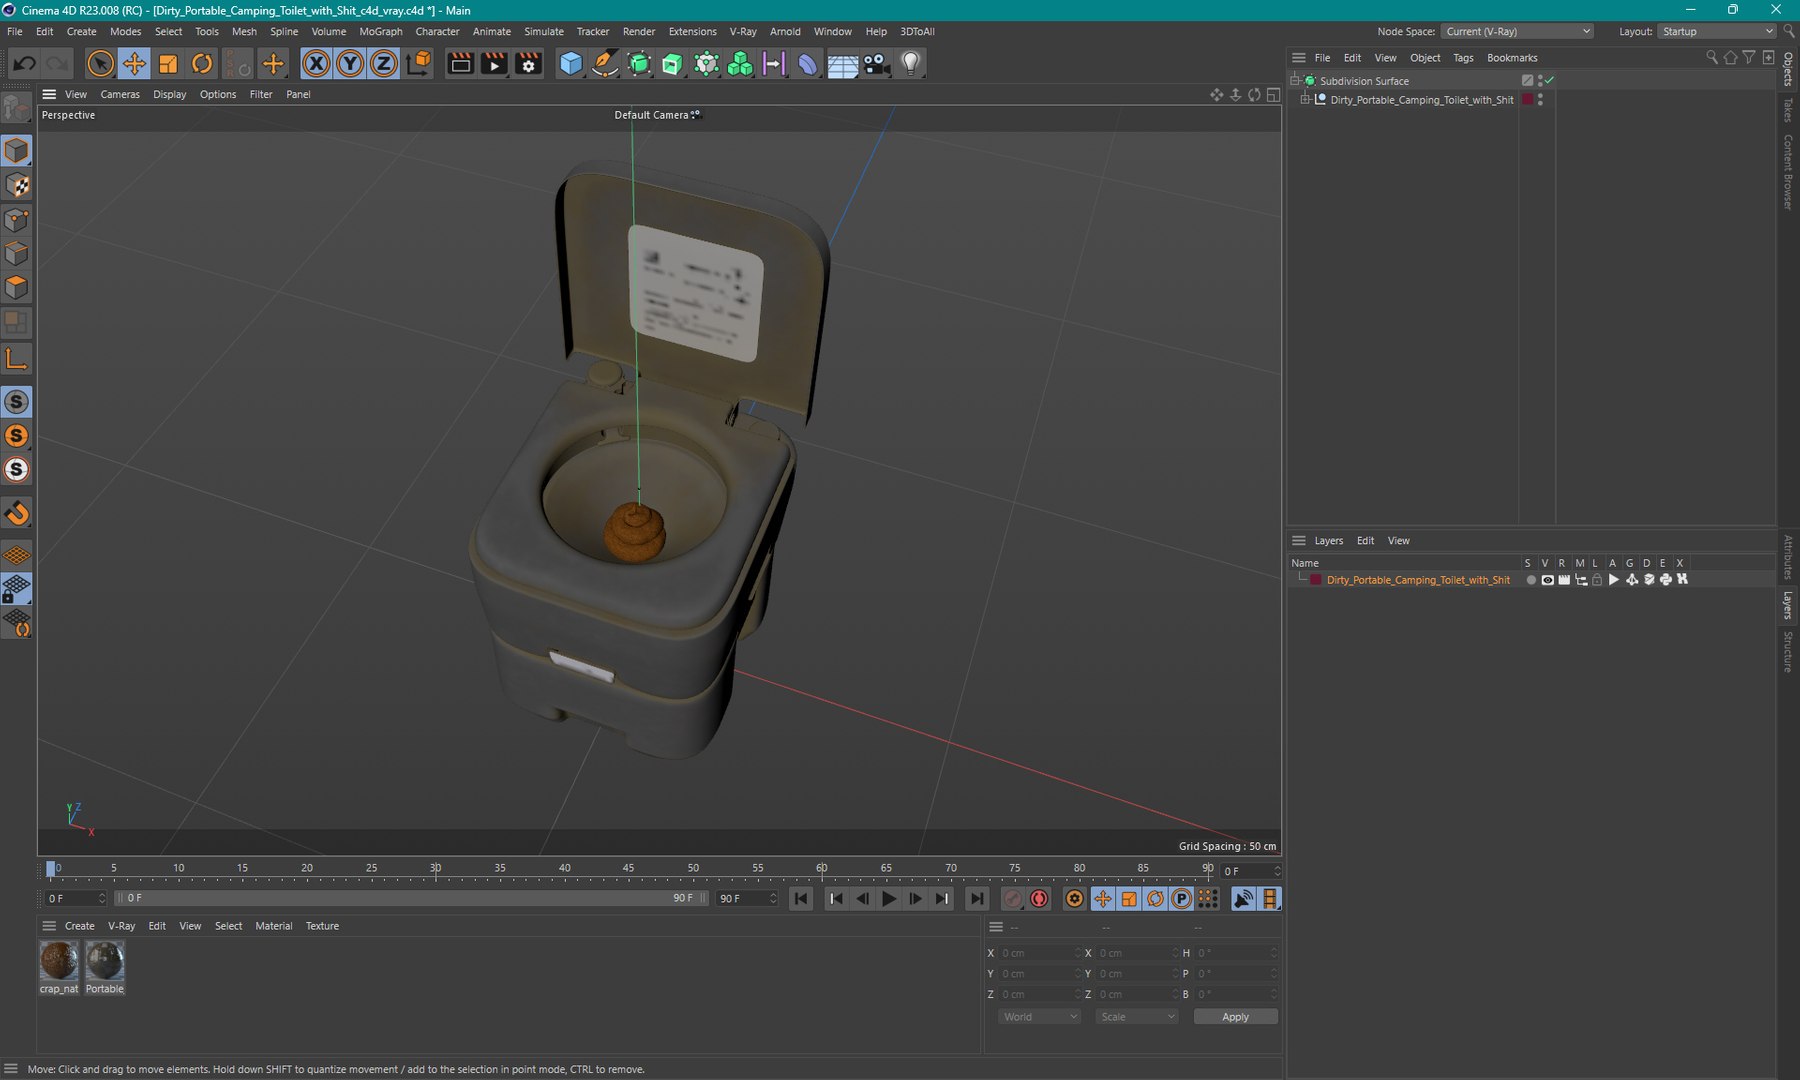
Task: Switch to Texture mode icon
Action: [17, 185]
